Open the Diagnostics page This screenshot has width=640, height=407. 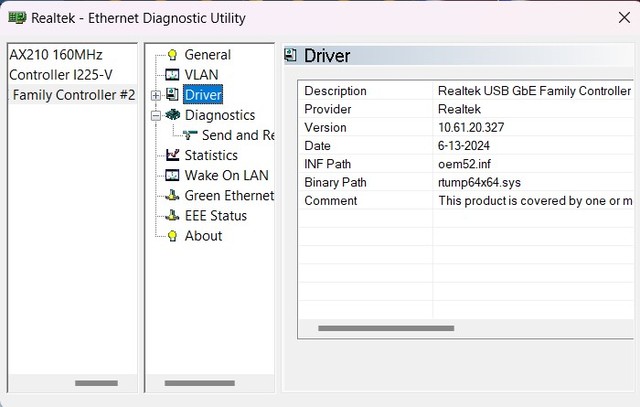pyautogui.click(x=220, y=115)
